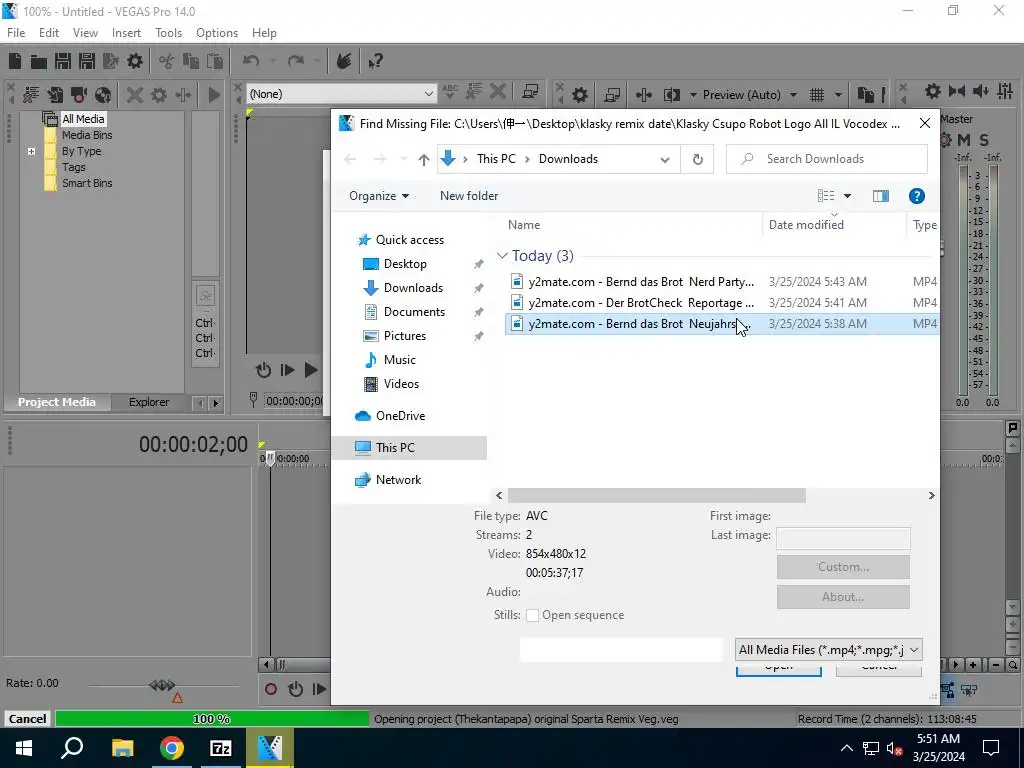Open the view options dropdown arrow in dialog

click(x=848, y=196)
